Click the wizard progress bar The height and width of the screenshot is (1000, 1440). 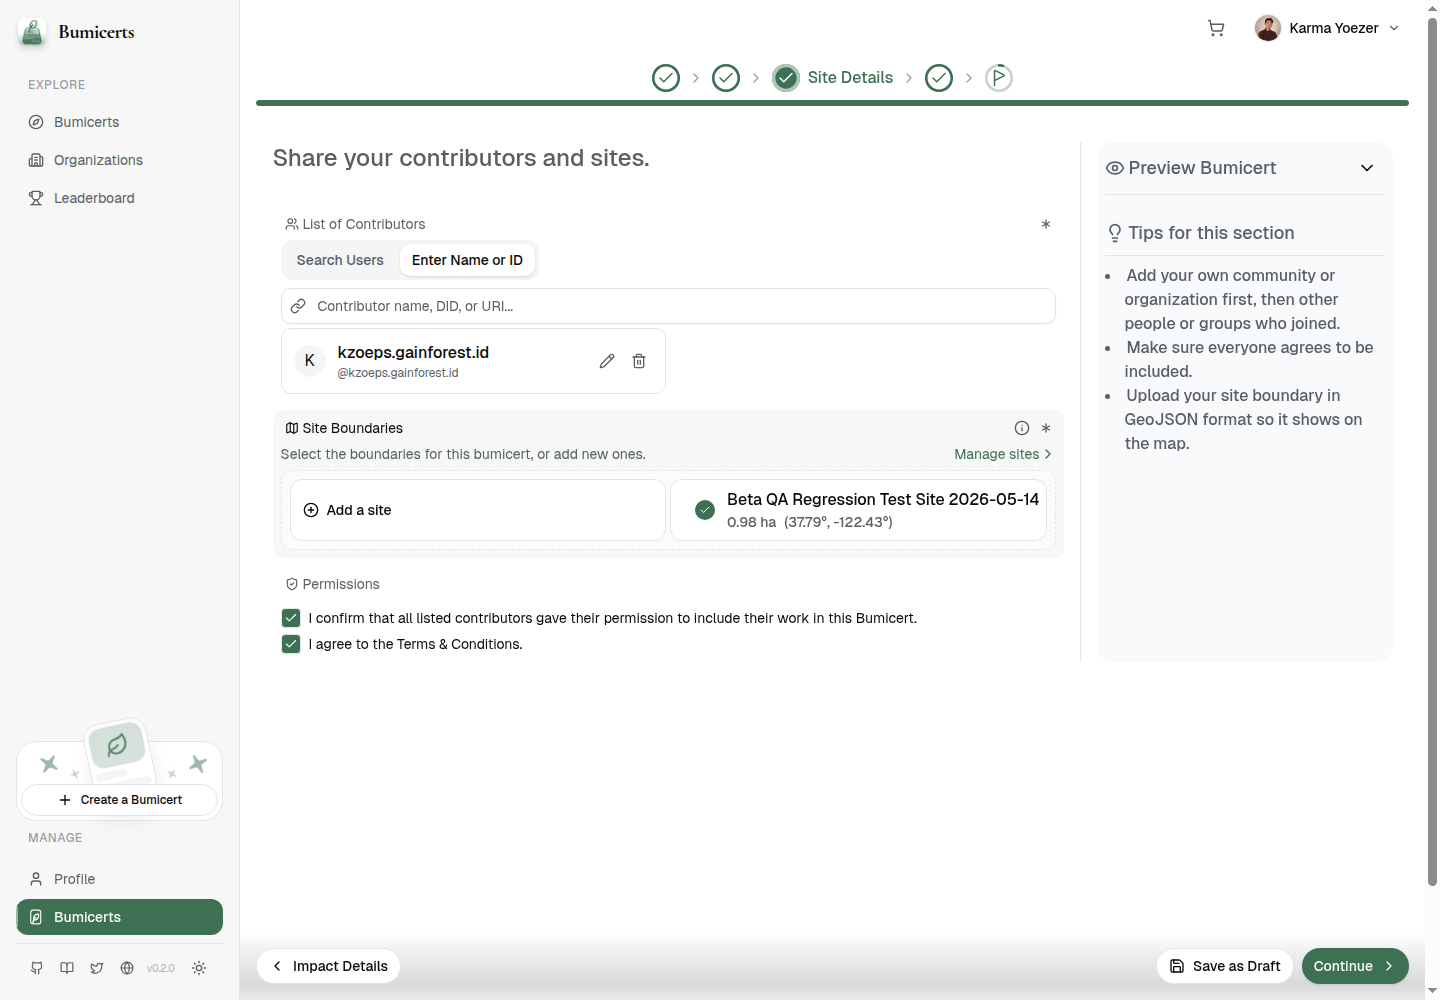[832, 103]
